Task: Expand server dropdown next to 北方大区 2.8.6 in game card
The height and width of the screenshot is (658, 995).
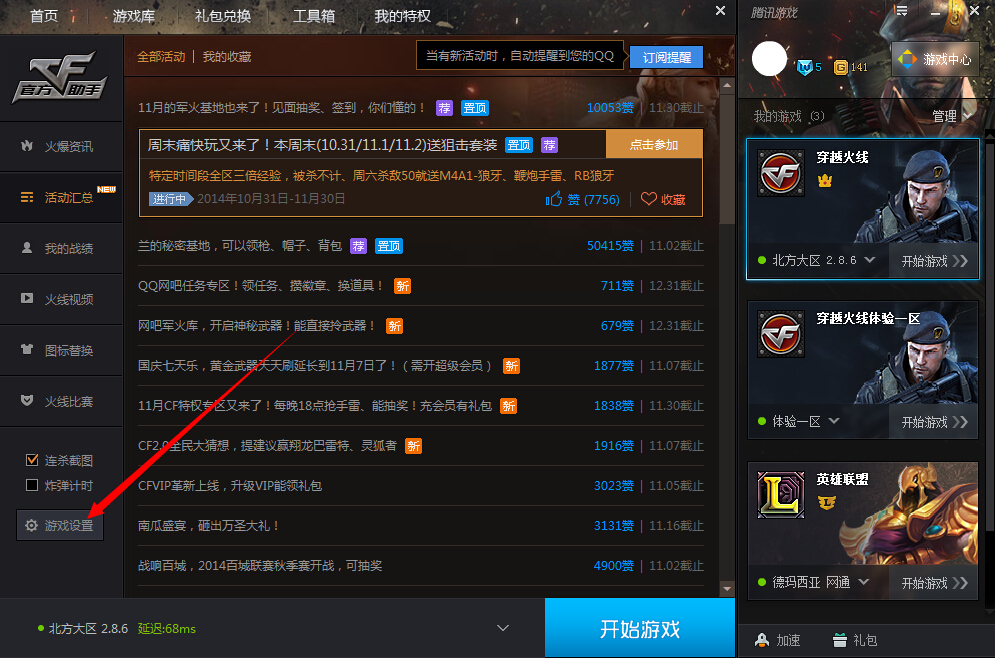Action: 869,260
